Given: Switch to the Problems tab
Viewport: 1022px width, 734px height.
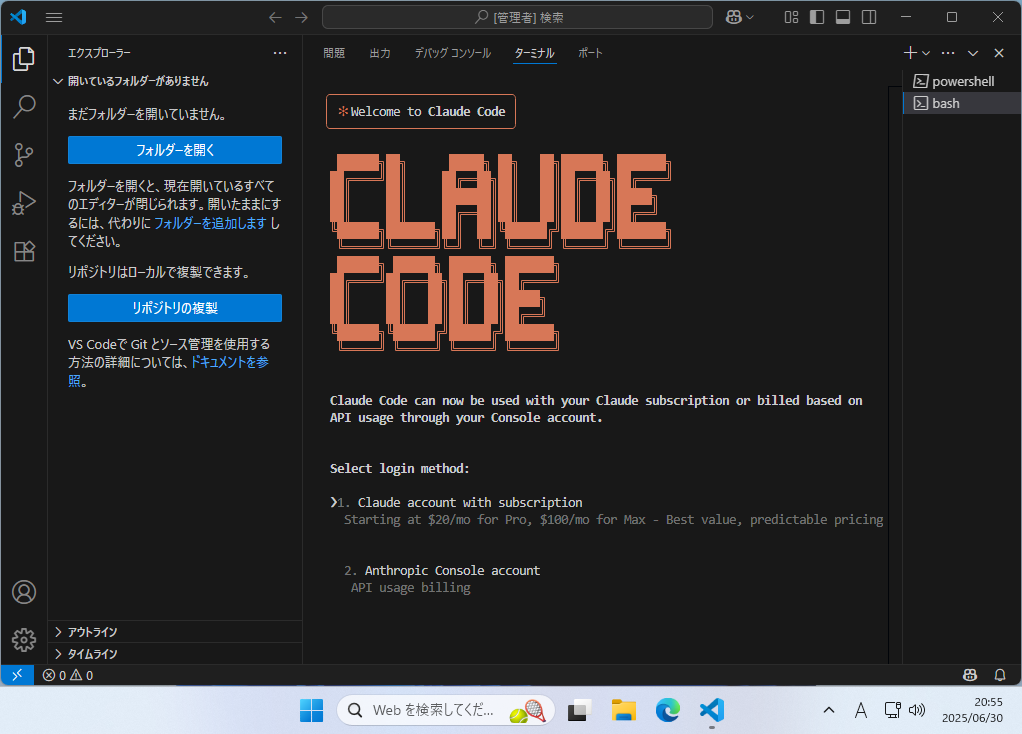Looking at the screenshot, I should 334,53.
